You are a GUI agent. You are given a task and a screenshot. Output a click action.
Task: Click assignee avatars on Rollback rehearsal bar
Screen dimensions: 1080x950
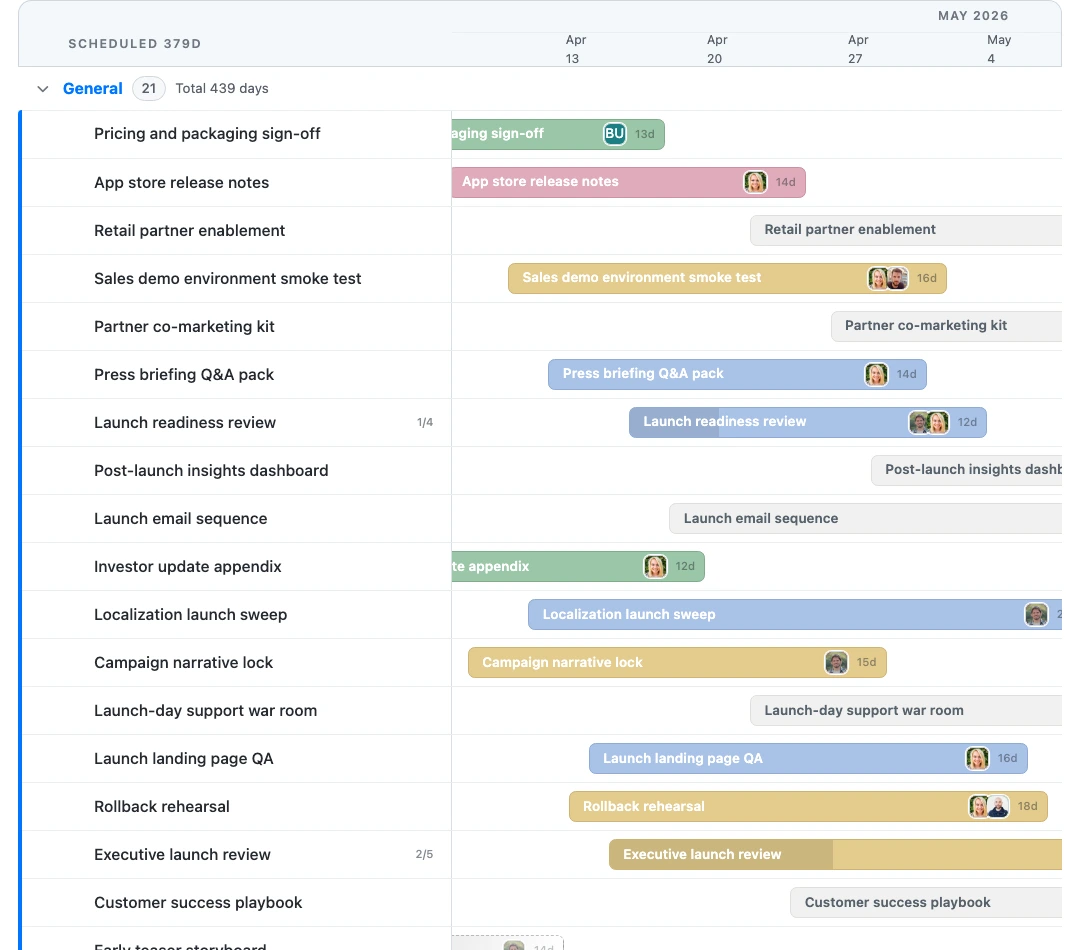click(x=988, y=807)
